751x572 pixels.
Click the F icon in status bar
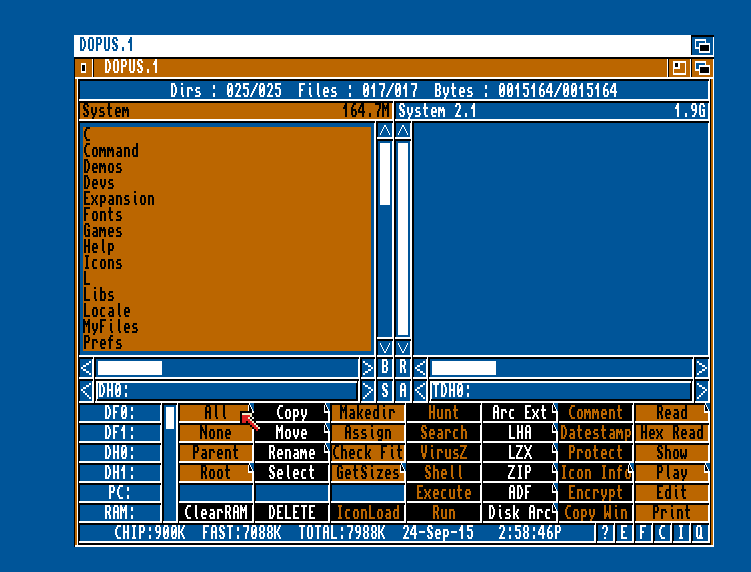pyautogui.click(x=643, y=533)
